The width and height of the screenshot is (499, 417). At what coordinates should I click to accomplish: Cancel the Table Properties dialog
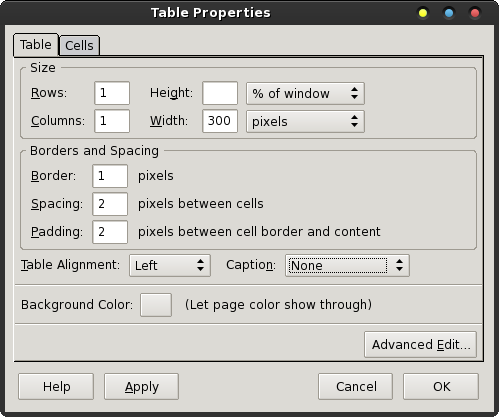point(355,387)
